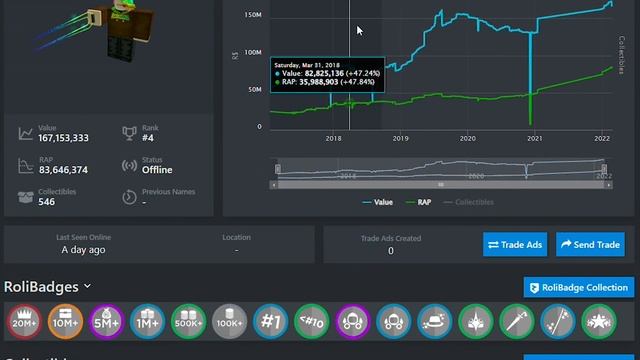
Task: Click the chart navigator left handle
Action: point(278,169)
